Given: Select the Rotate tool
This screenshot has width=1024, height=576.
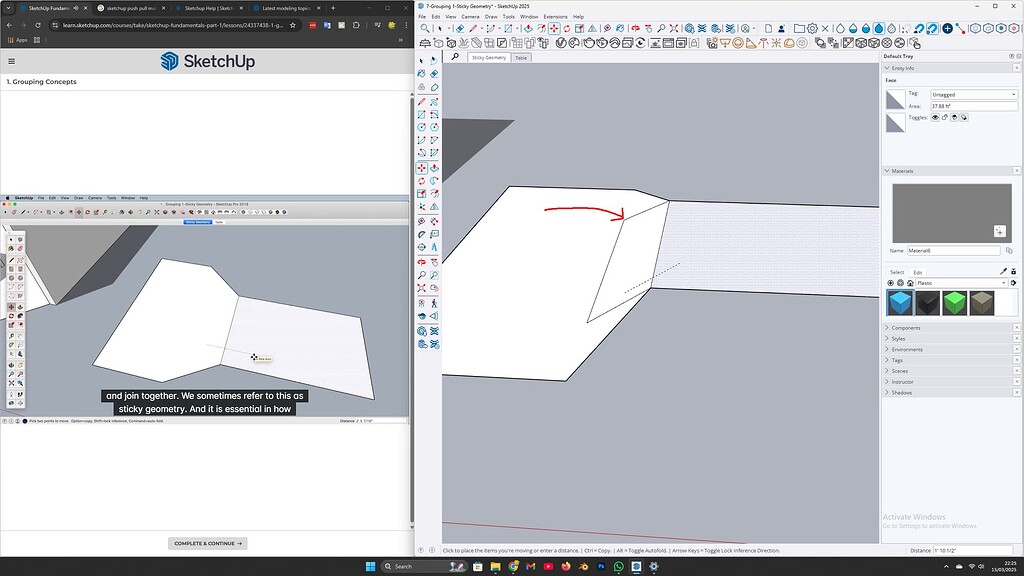Looking at the screenshot, I should pyautogui.click(x=421, y=181).
